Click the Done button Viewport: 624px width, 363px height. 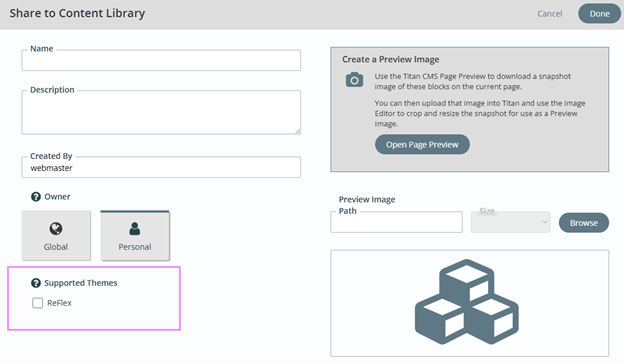click(x=599, y=14)
